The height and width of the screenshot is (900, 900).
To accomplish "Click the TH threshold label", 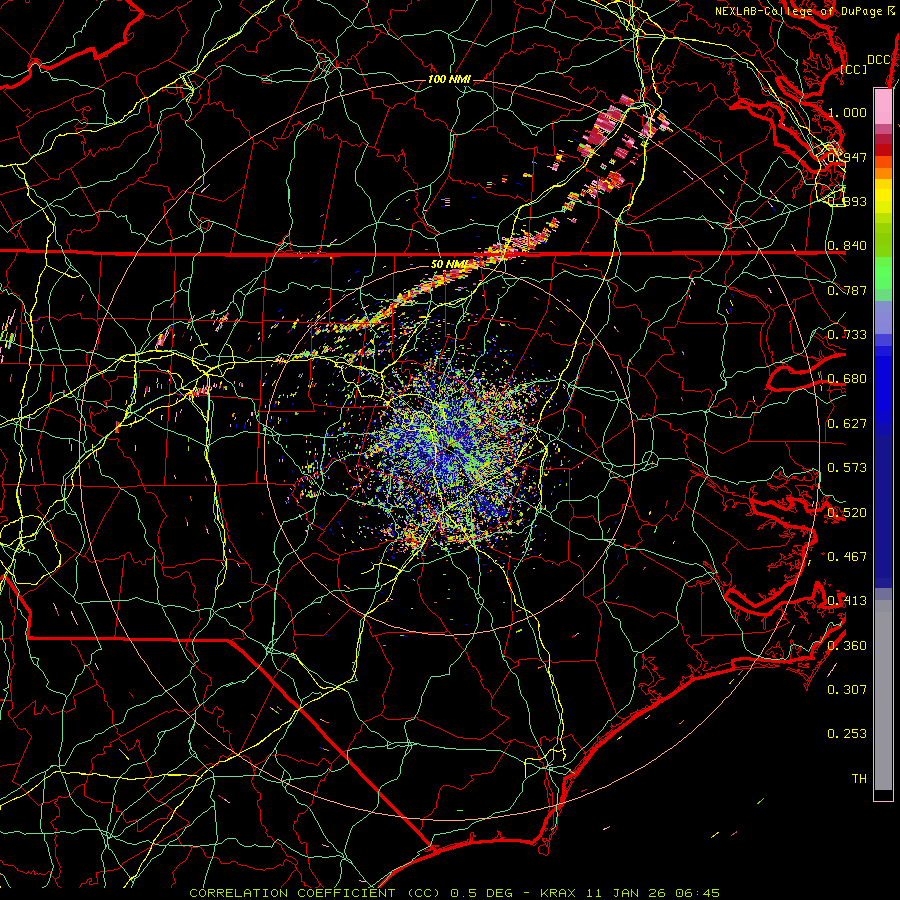I will 859,779.
